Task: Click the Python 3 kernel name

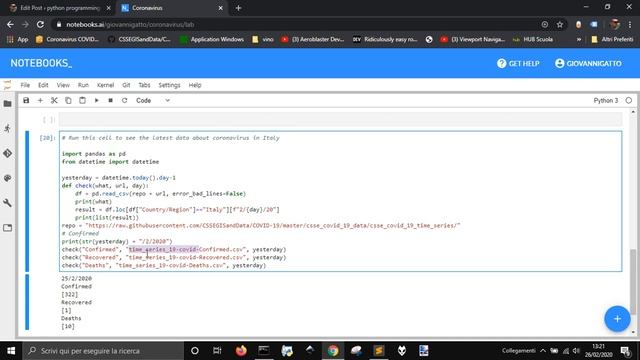Action: tap(606, 100)
